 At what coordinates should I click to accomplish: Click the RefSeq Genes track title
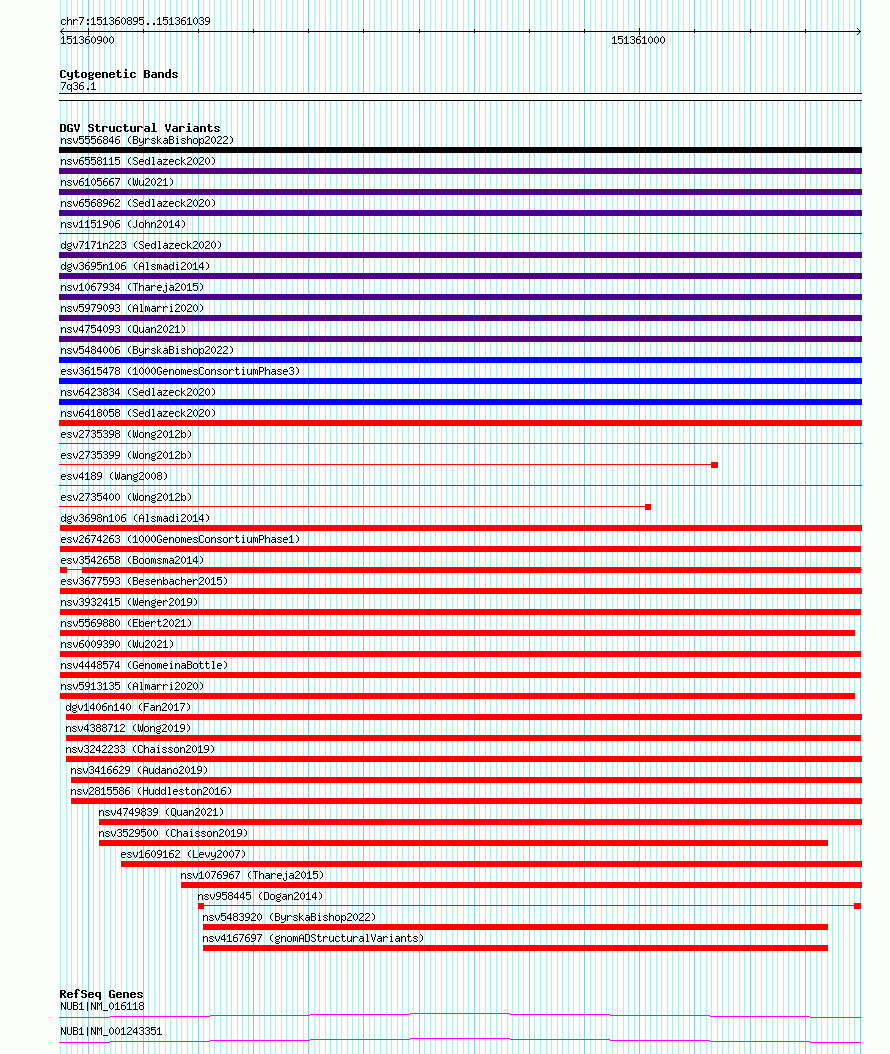point(102,994)
